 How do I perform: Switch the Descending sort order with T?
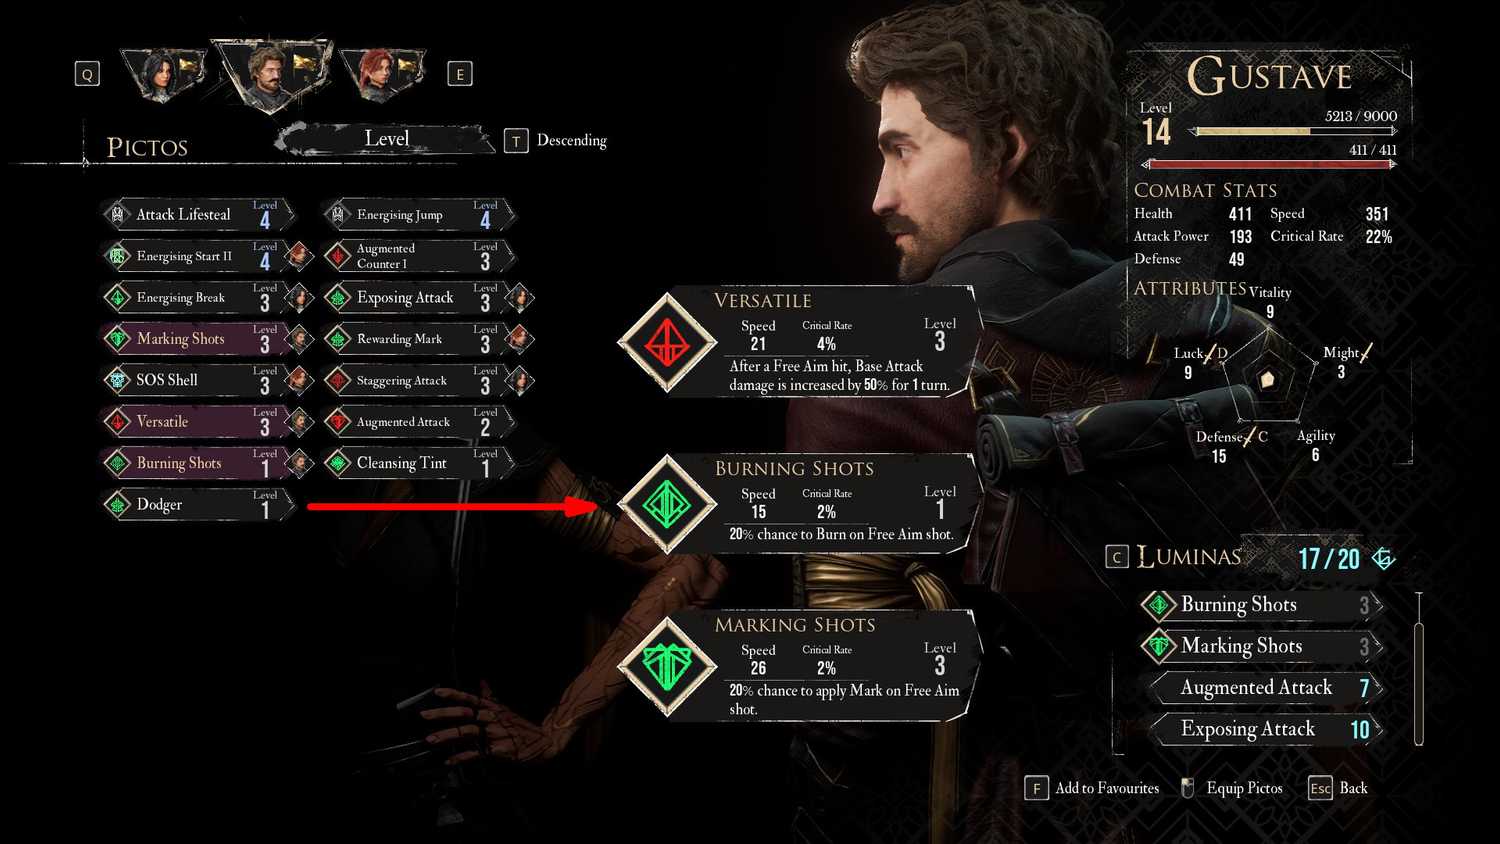click(555, 140)
